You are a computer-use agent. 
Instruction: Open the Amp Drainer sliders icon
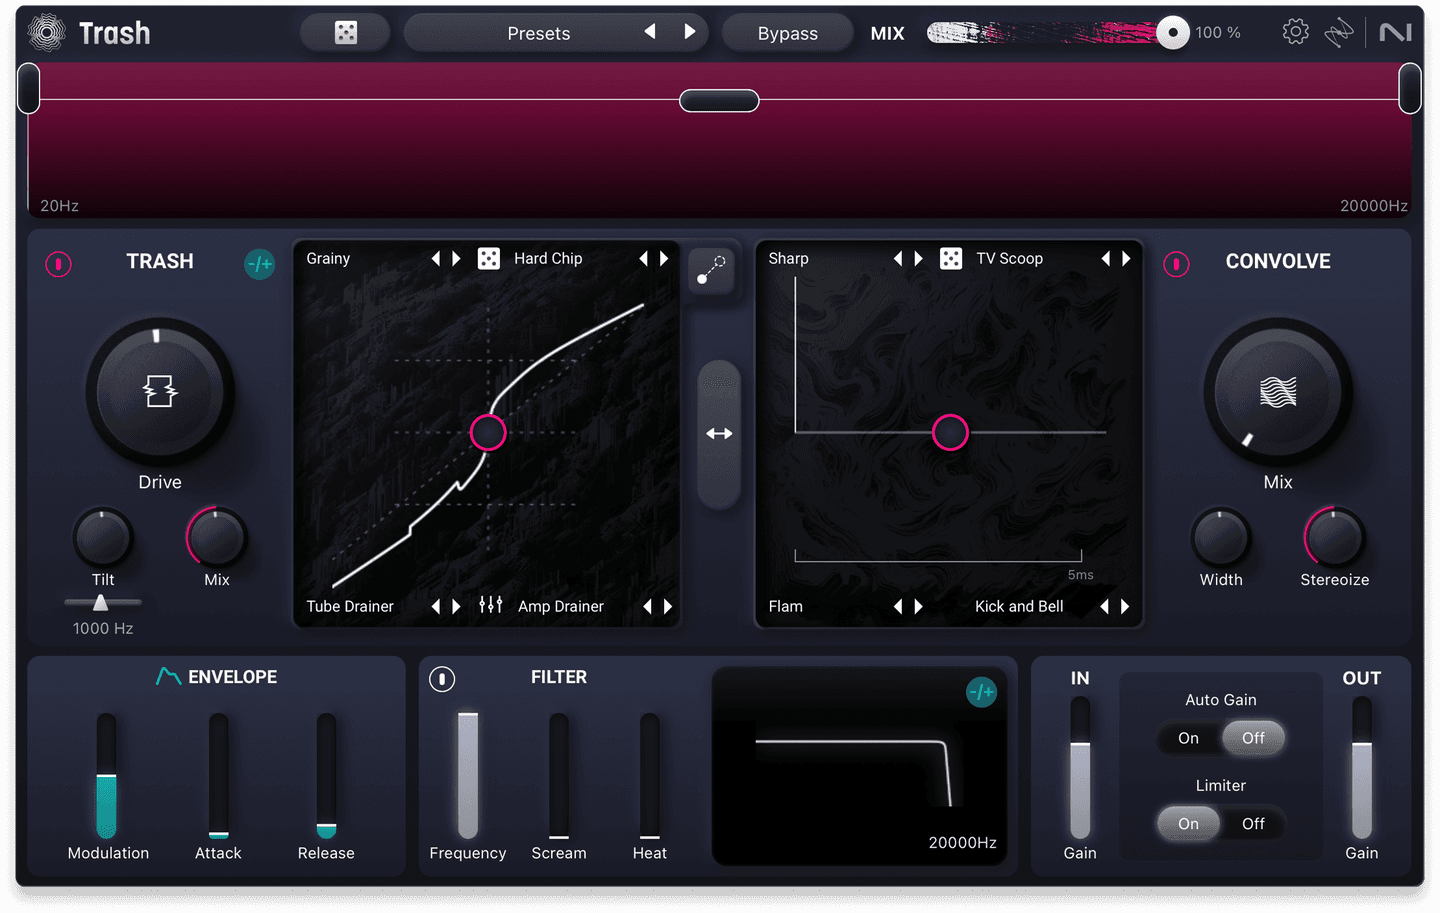tap(490, 606)
